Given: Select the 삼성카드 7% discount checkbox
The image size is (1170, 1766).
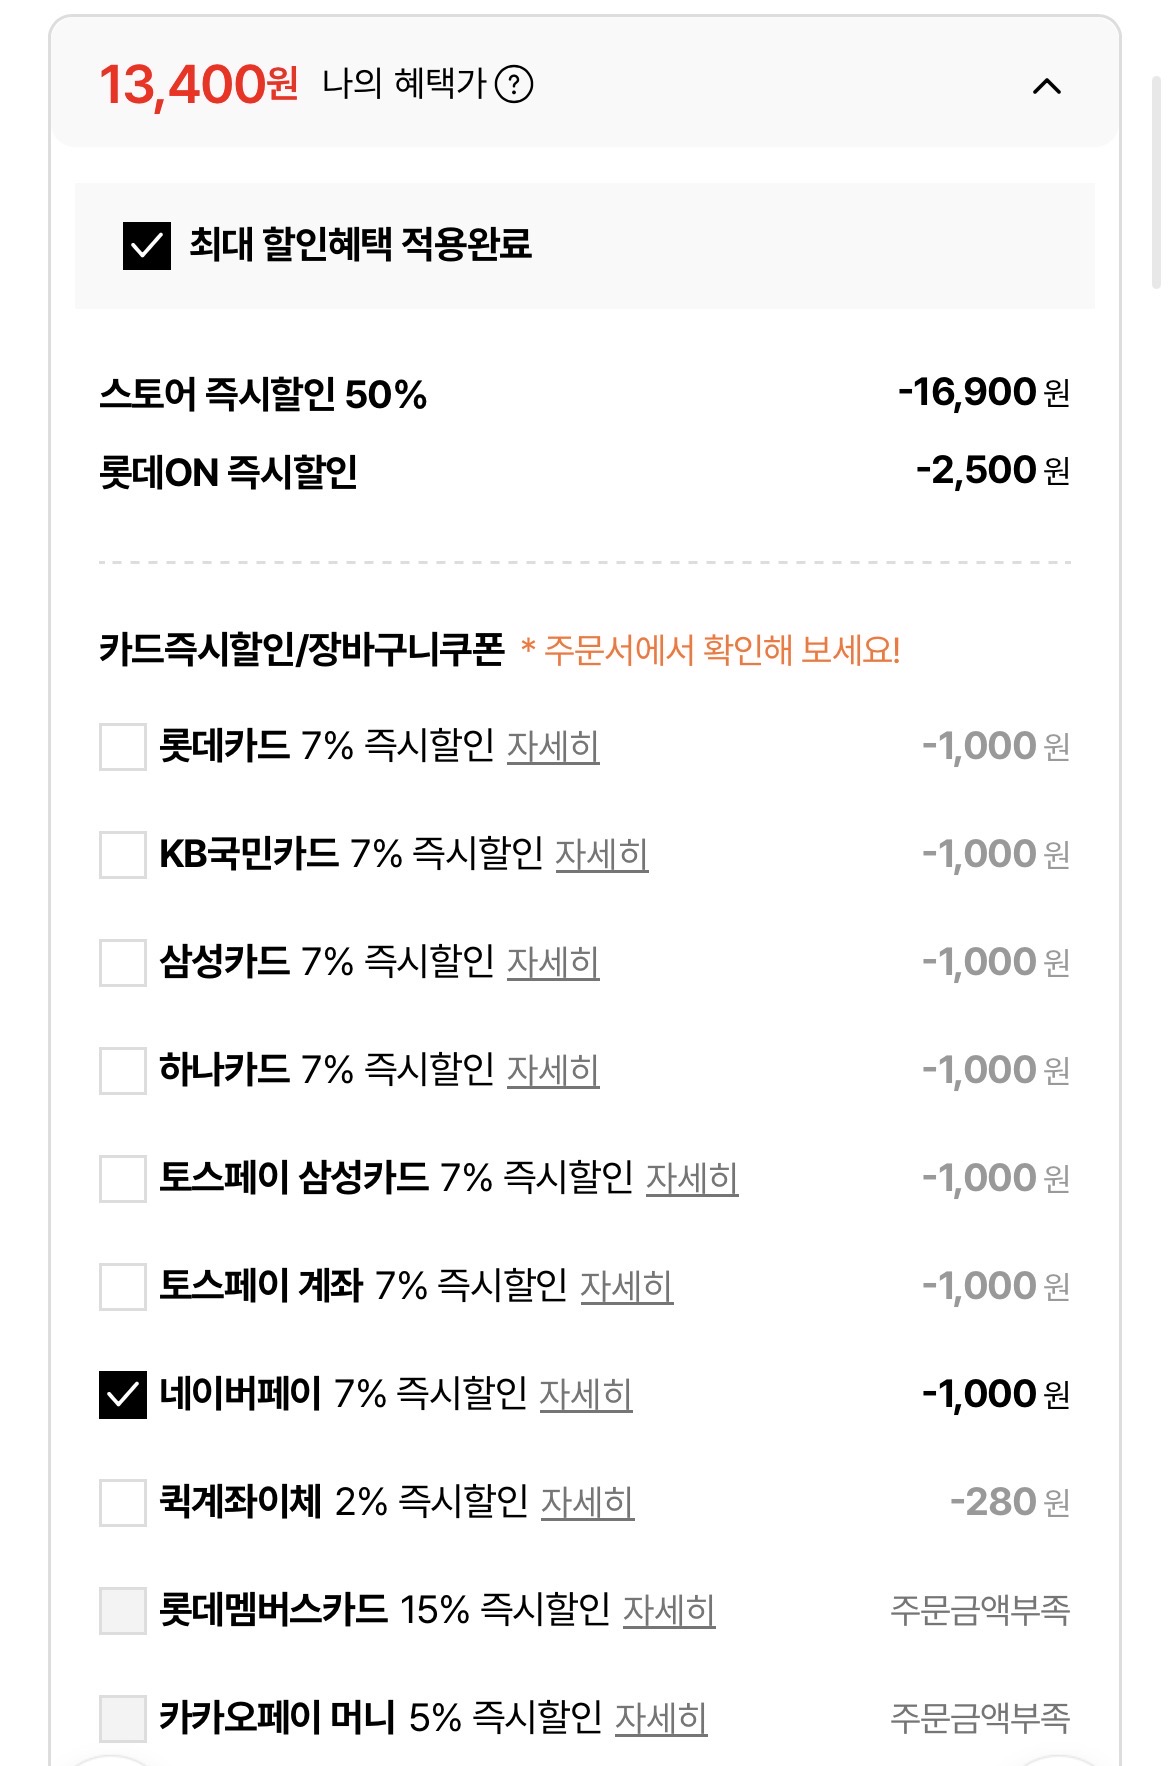Looking at the screenshot, I should pos(123,963).
